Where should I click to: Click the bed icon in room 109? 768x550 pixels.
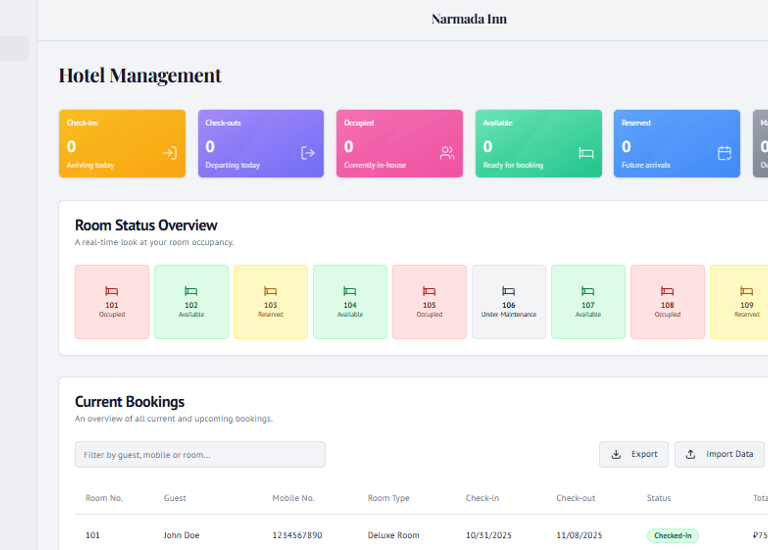click(746, 291)
